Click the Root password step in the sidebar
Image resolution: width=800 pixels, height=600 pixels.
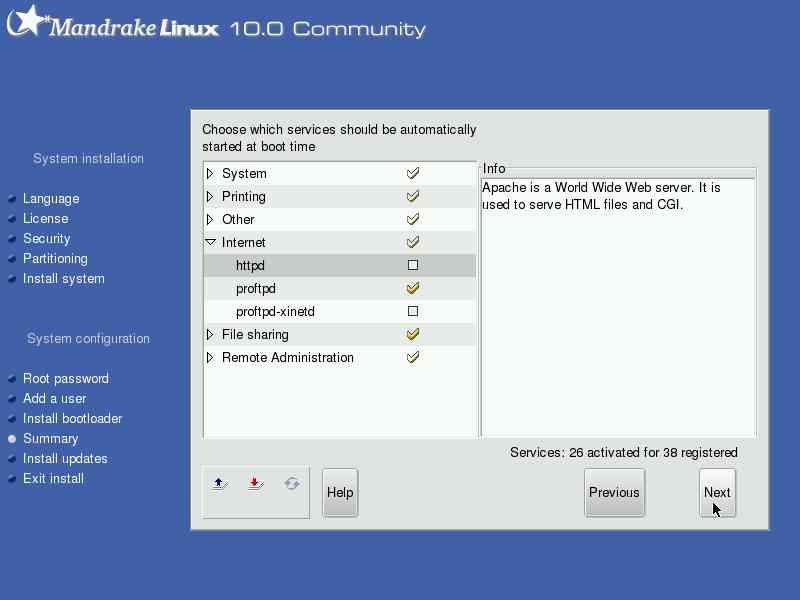pos(66,379)
